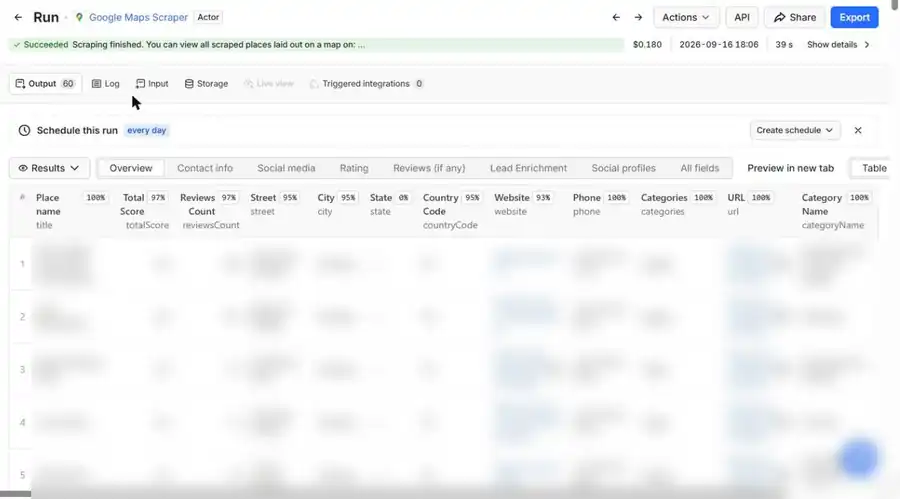Click the State column header
900x499 pixels.
[390, 204]
